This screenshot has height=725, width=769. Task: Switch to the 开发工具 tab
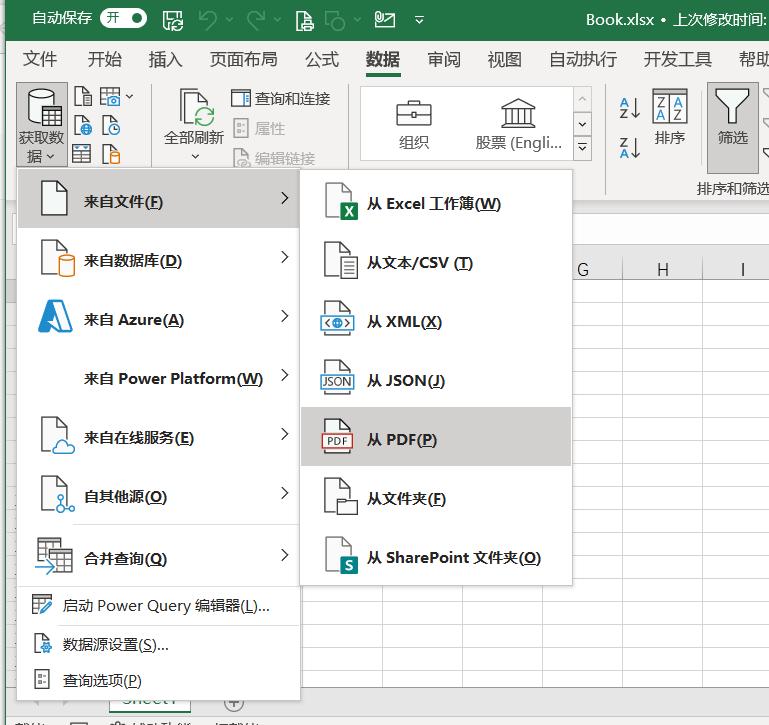[677, 59]
